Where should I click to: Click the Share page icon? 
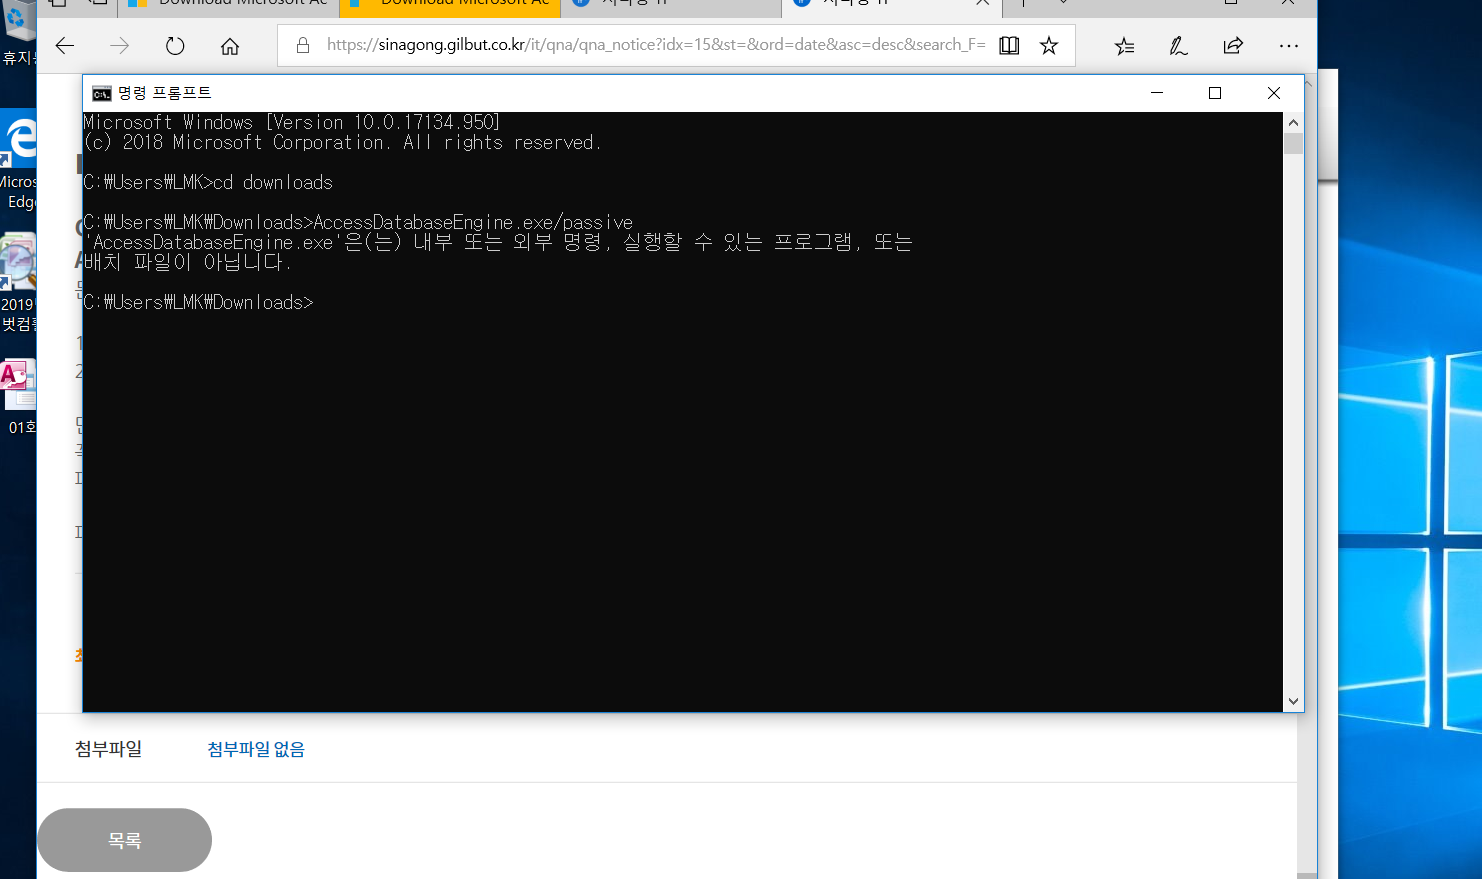tap(1233, 46)
